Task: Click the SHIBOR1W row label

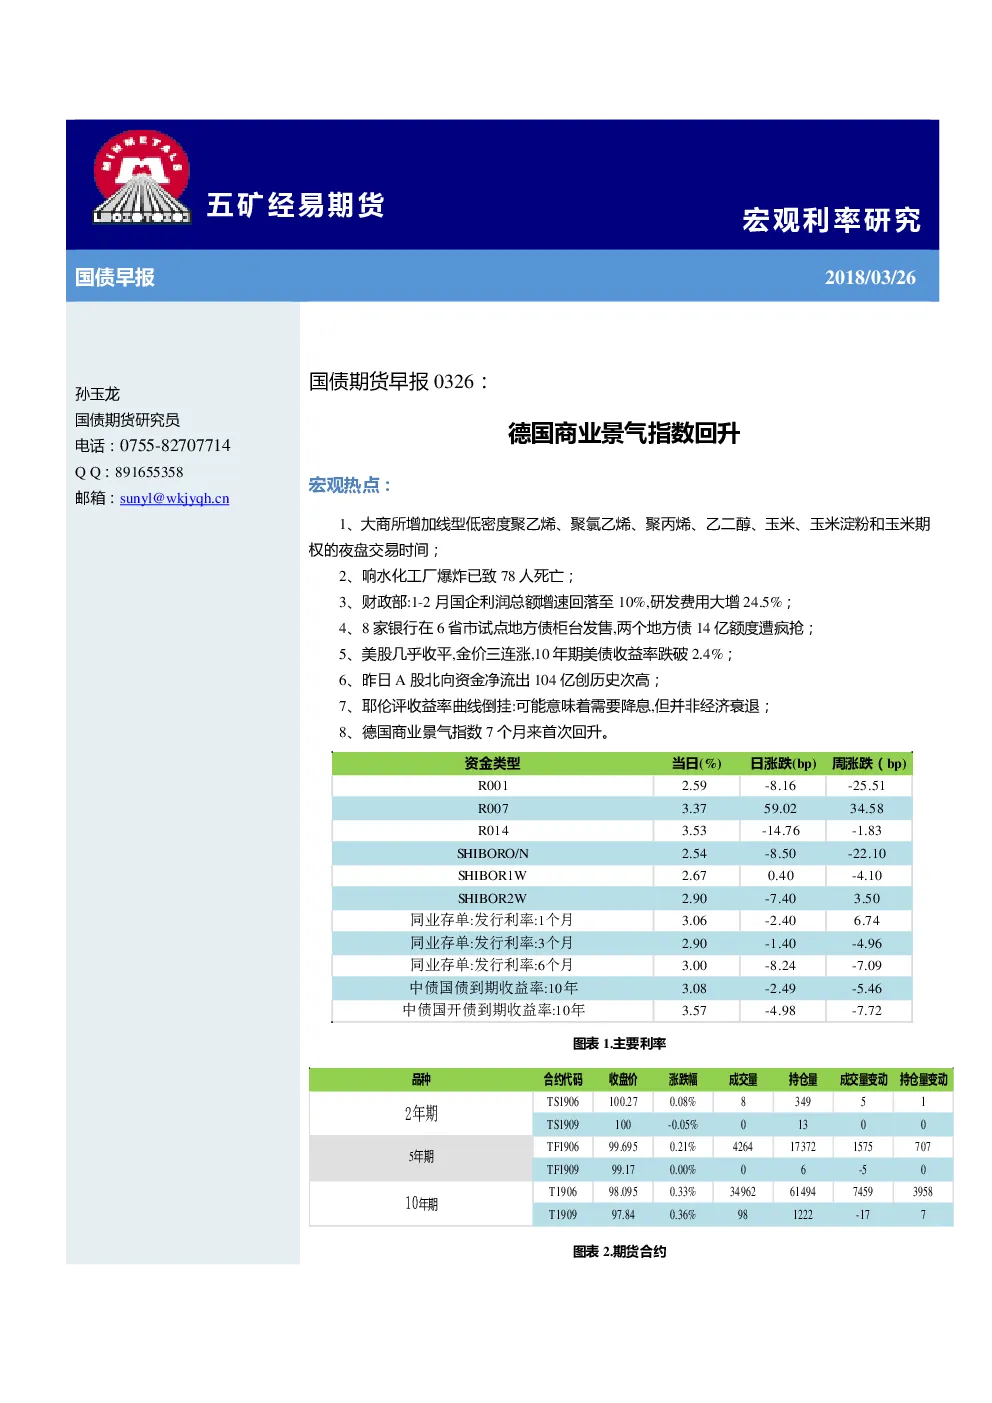Action: click(493, 875)
